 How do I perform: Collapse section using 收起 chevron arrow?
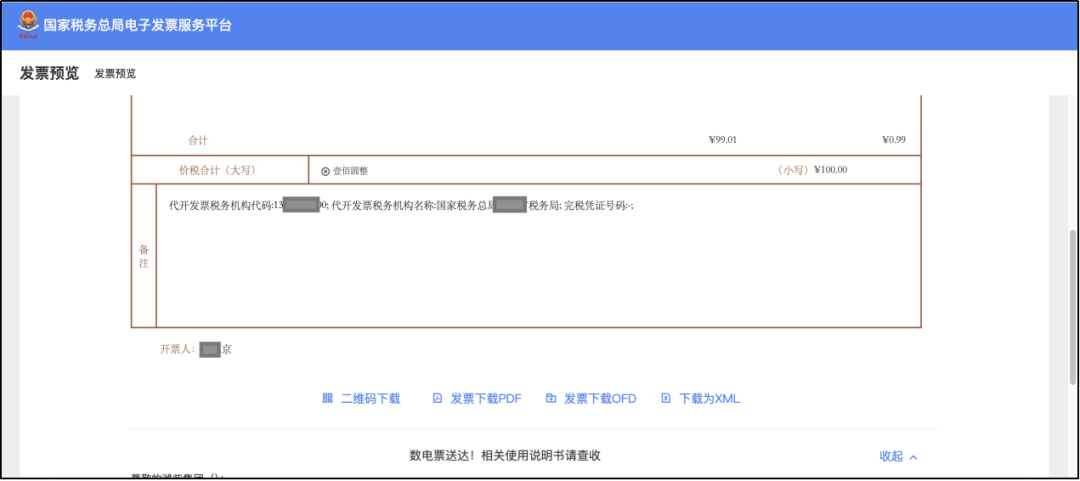913,457
